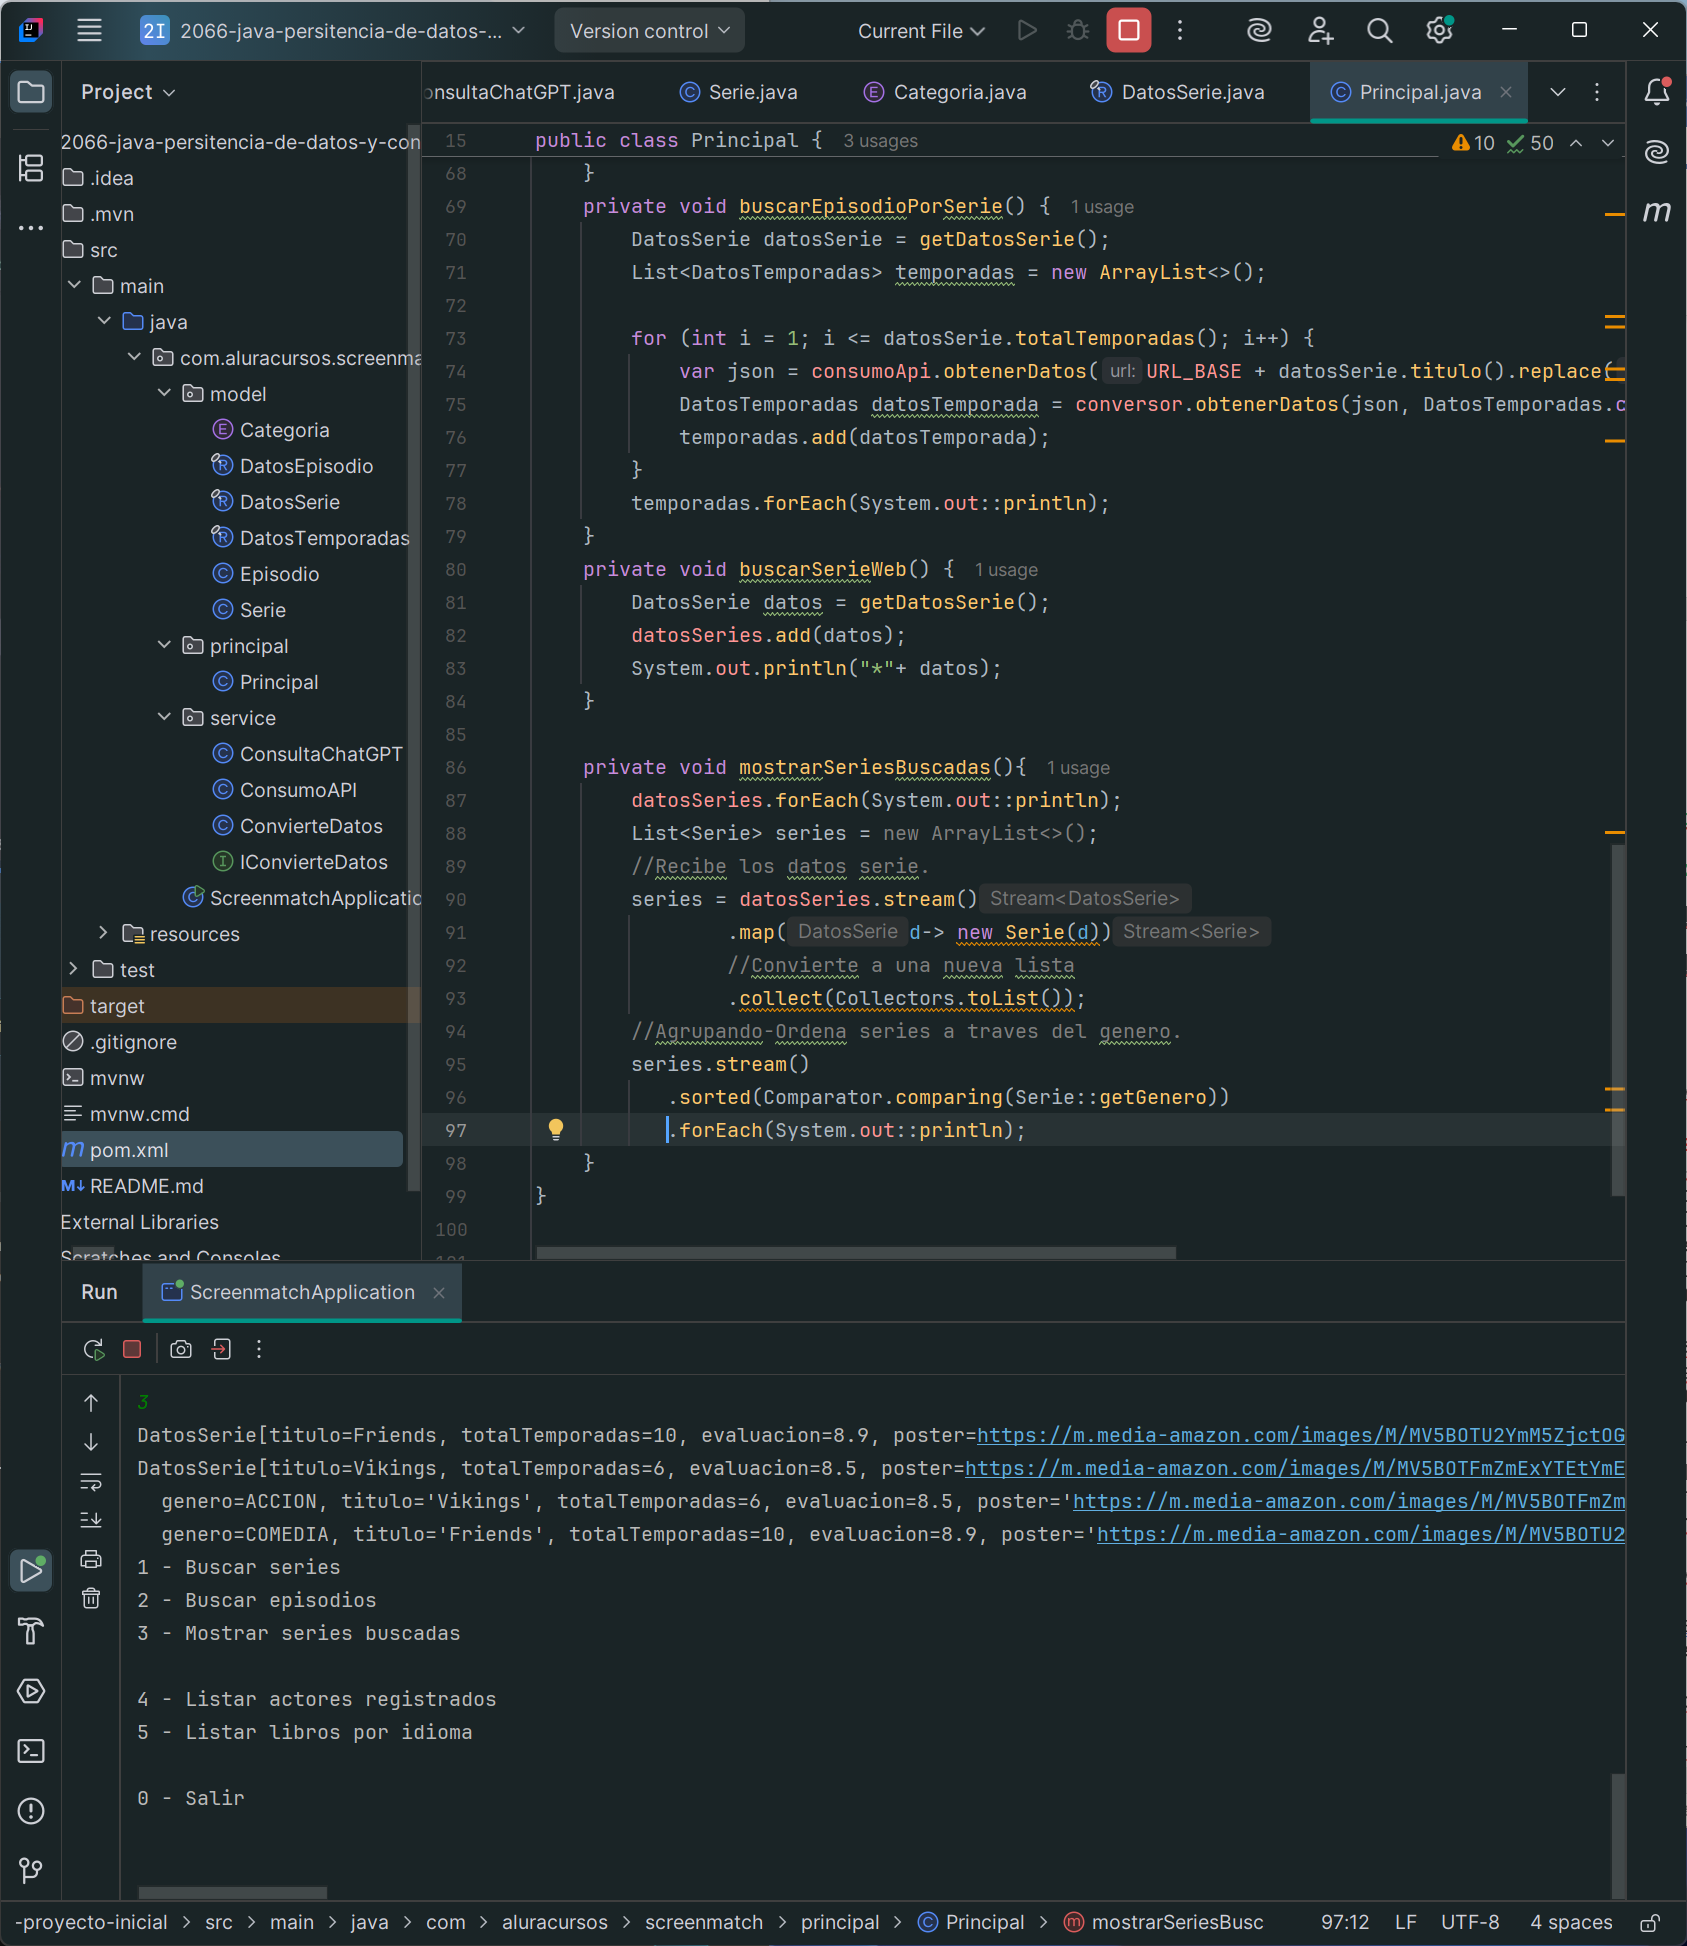Show hidden editor tabs chevron

tap(1557, 92)
